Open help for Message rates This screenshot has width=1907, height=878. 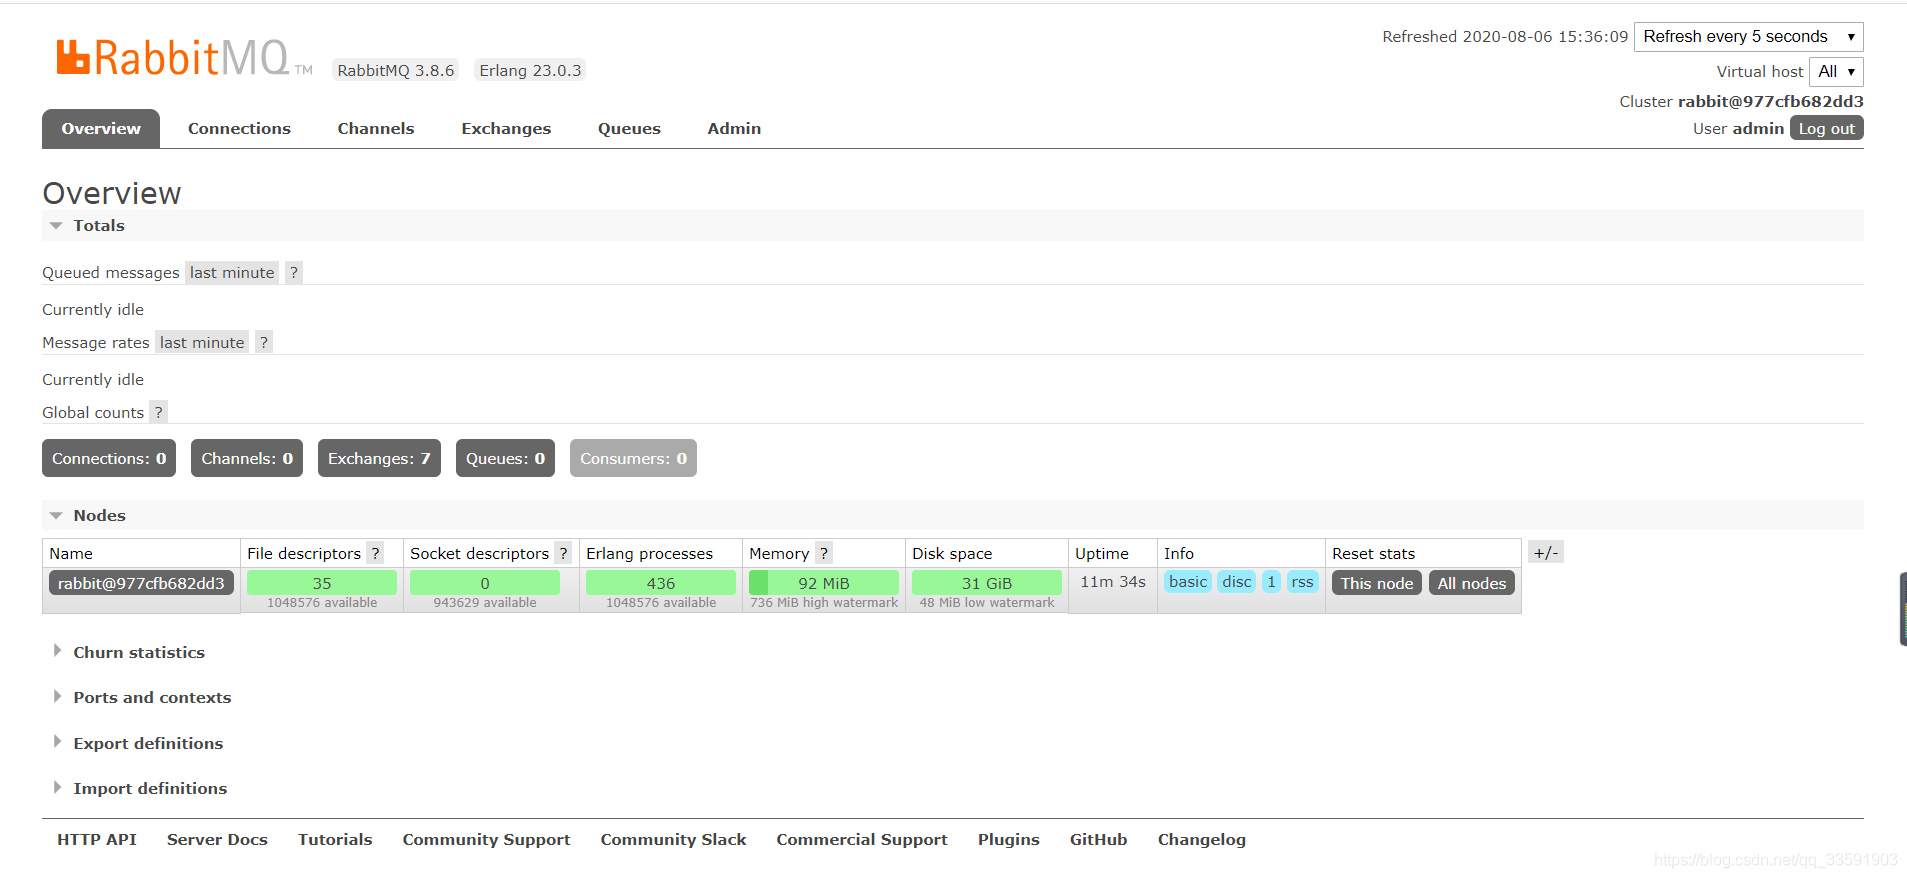[264, 342]
